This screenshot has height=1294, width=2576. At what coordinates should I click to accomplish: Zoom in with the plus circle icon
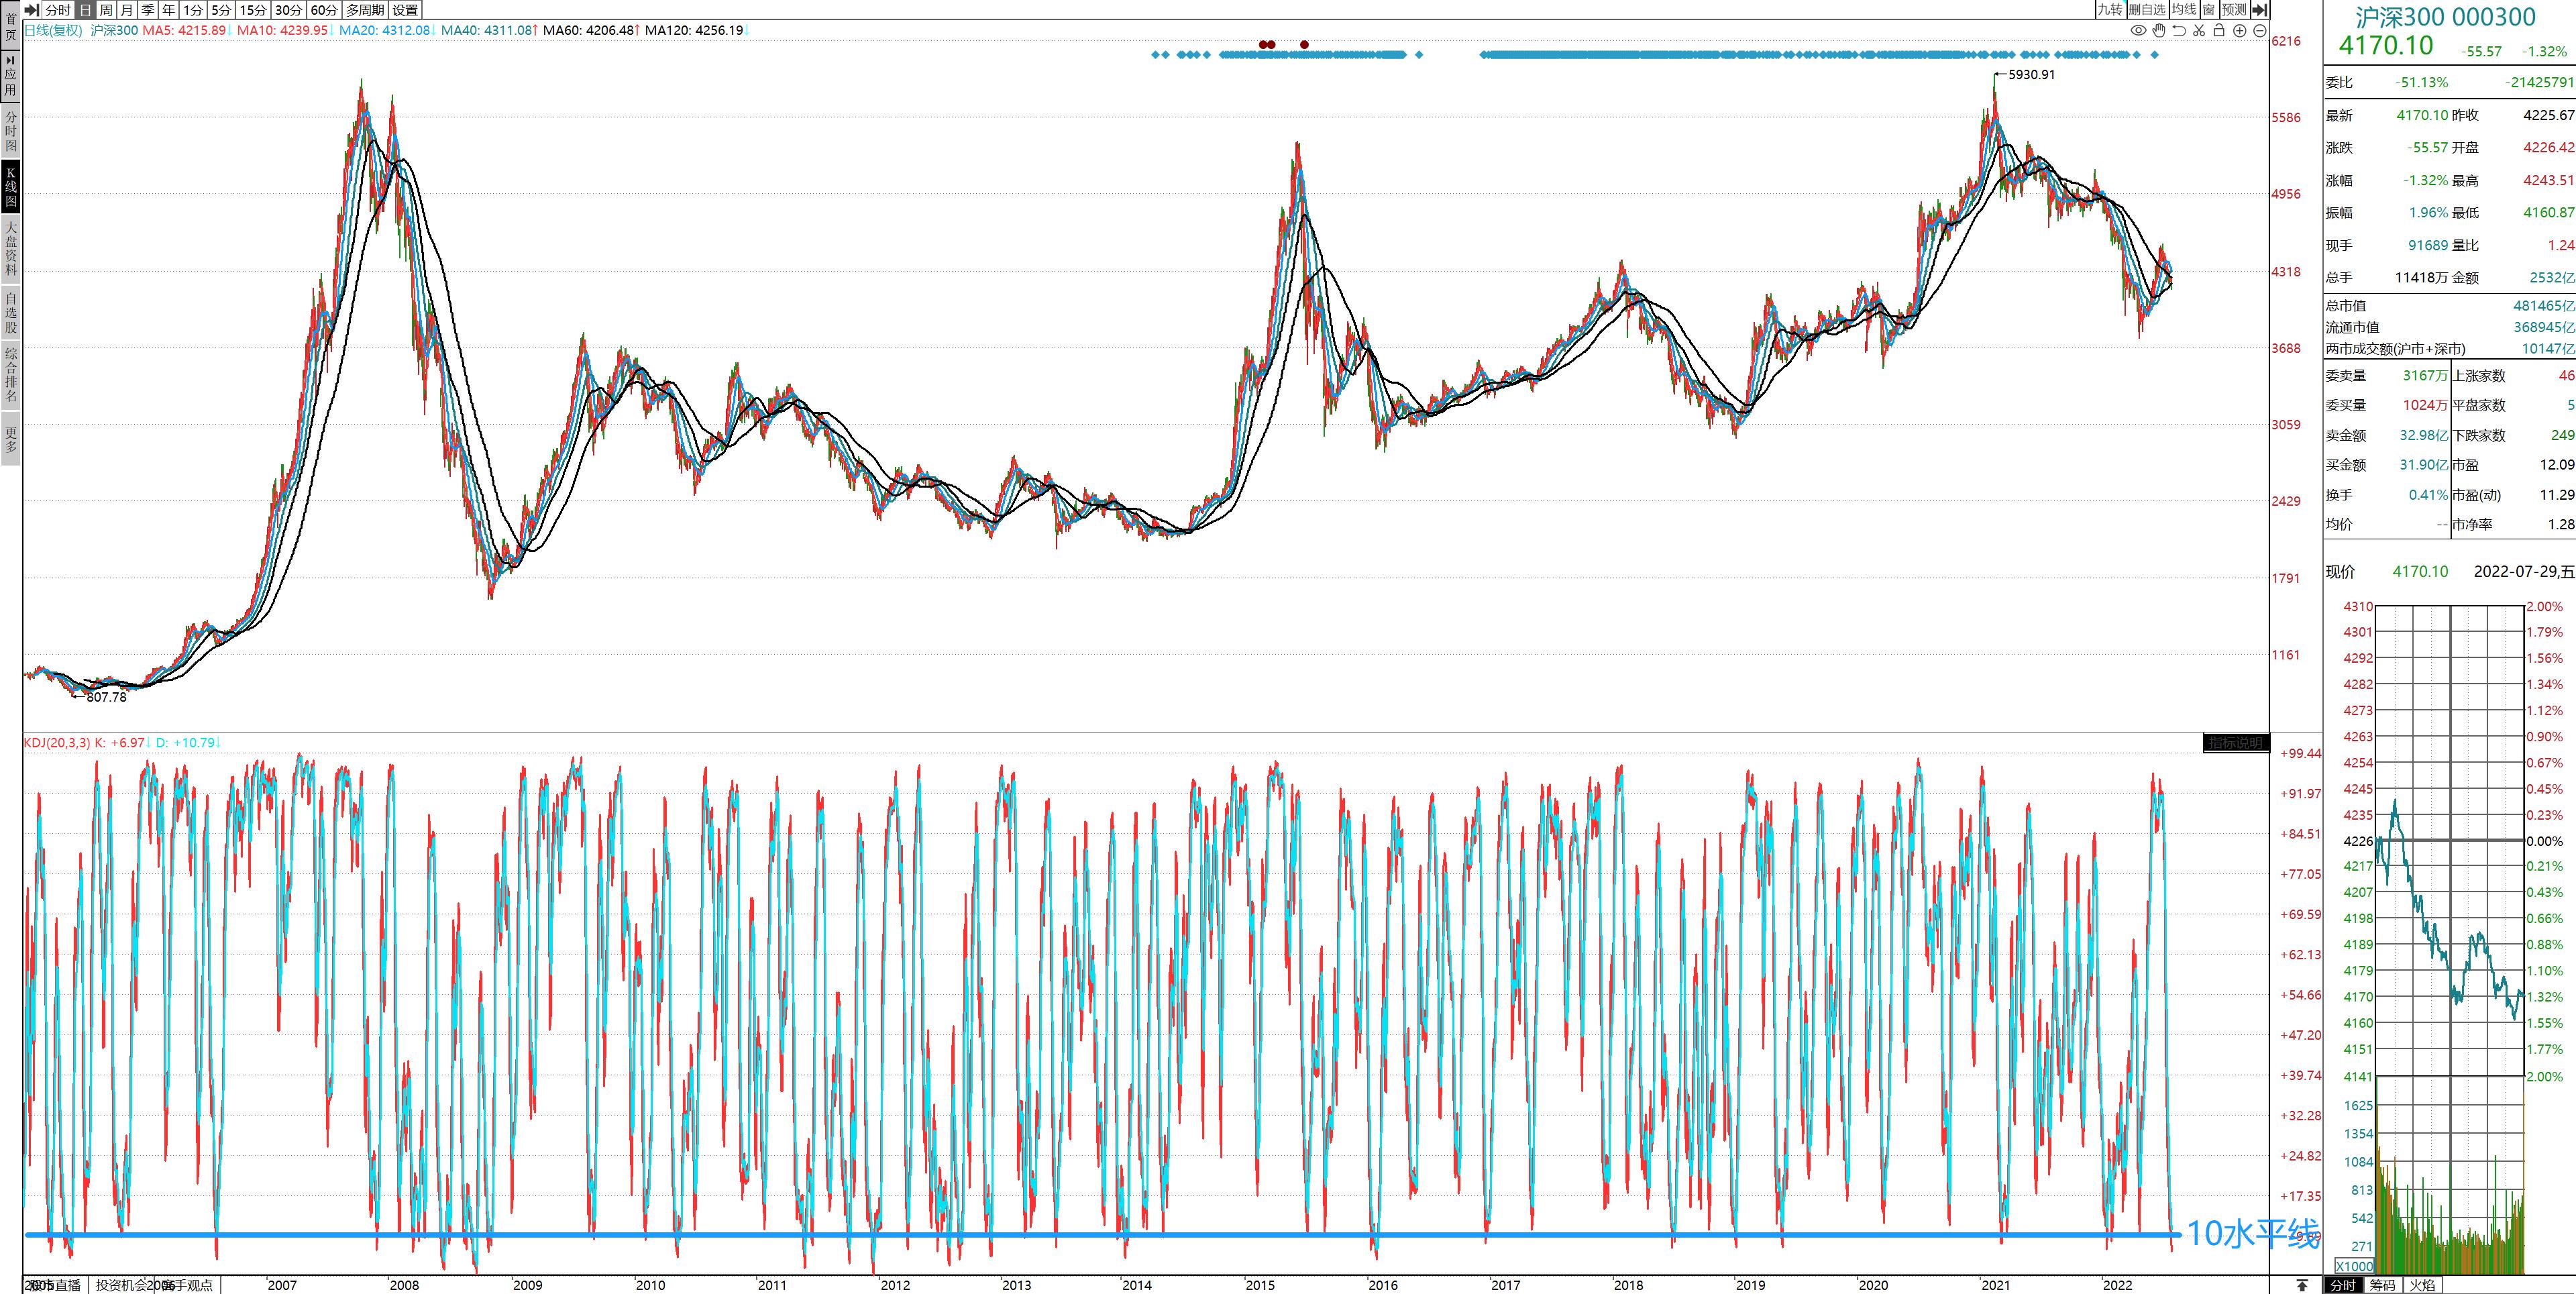coord(2240,31)
